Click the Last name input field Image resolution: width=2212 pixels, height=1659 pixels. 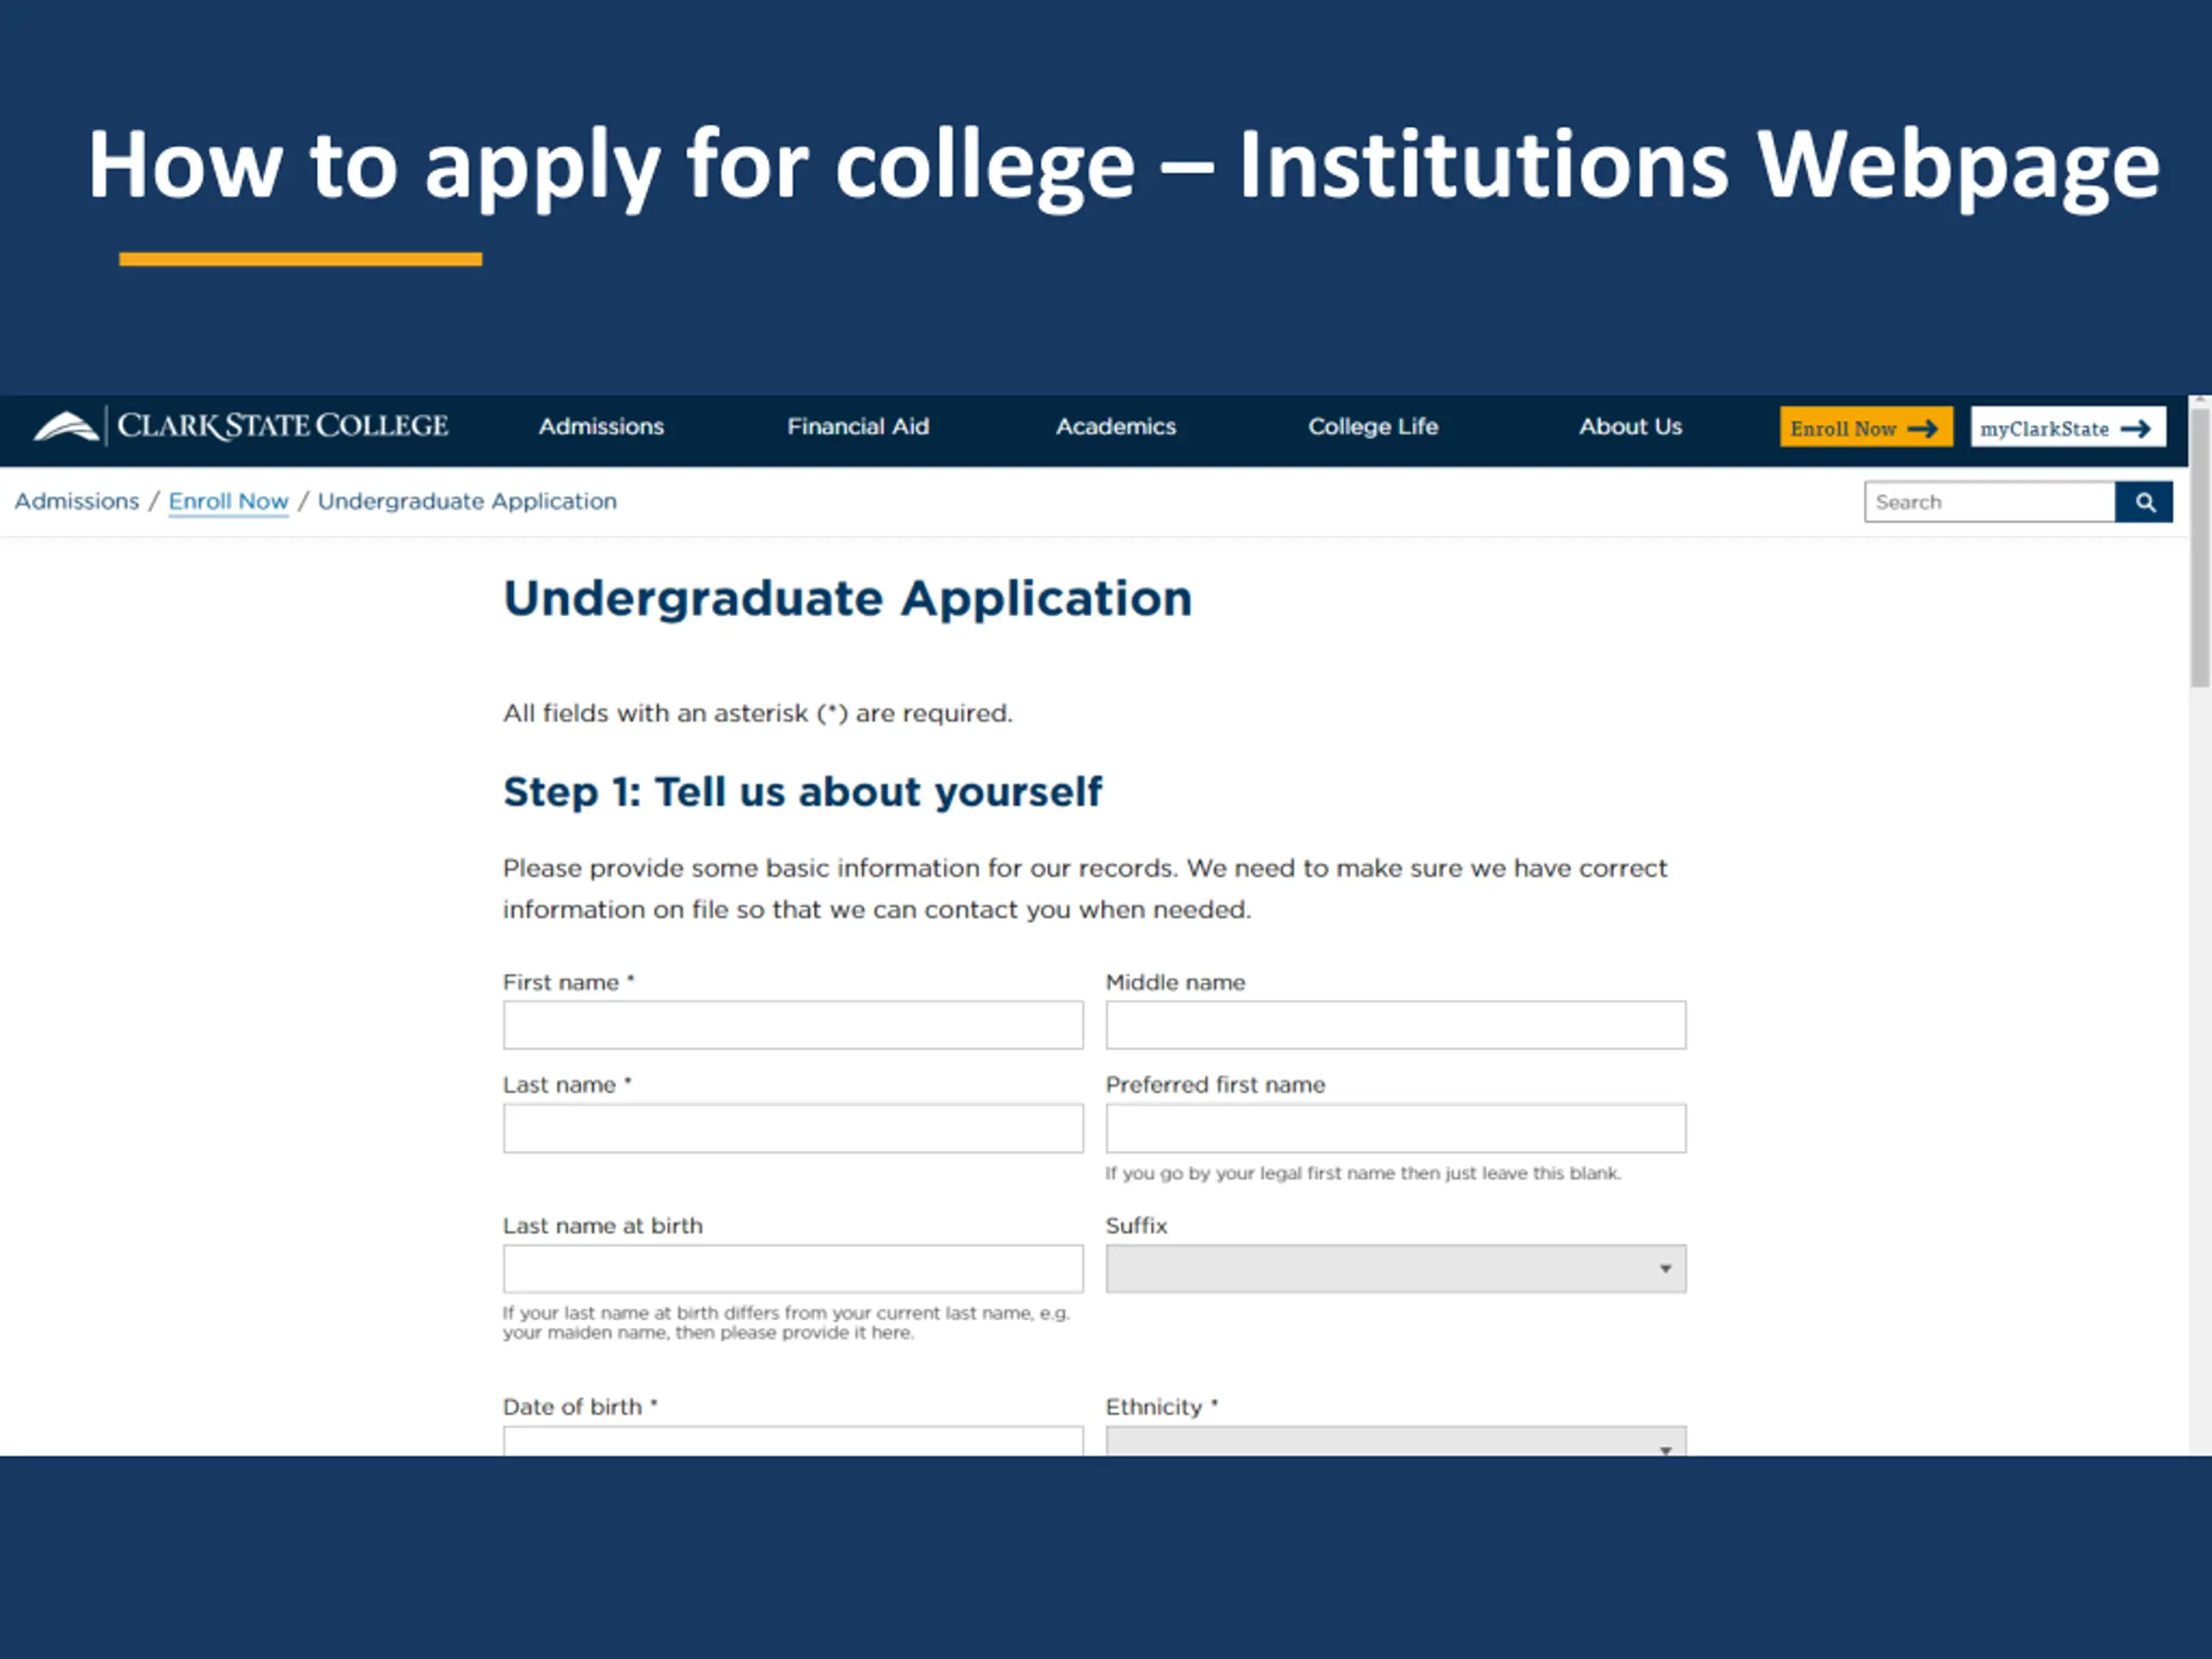[793, 1128]
